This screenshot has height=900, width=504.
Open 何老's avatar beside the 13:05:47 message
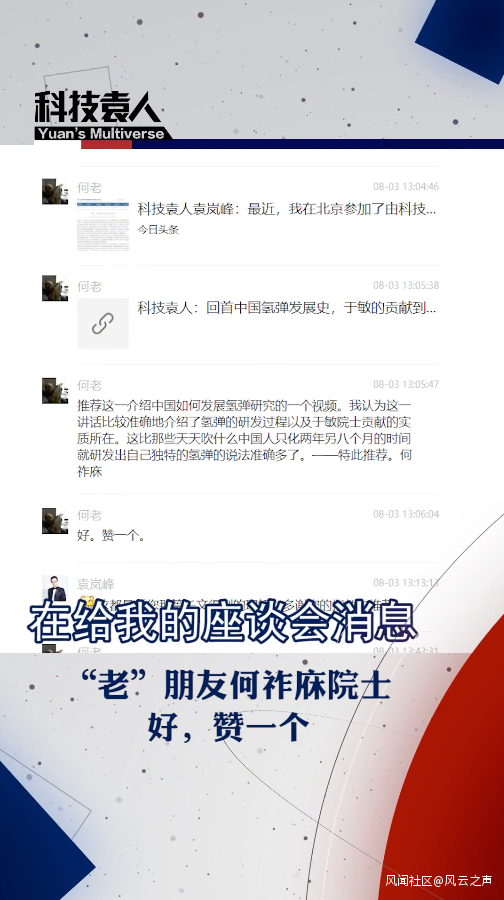[x=55, y=390]
